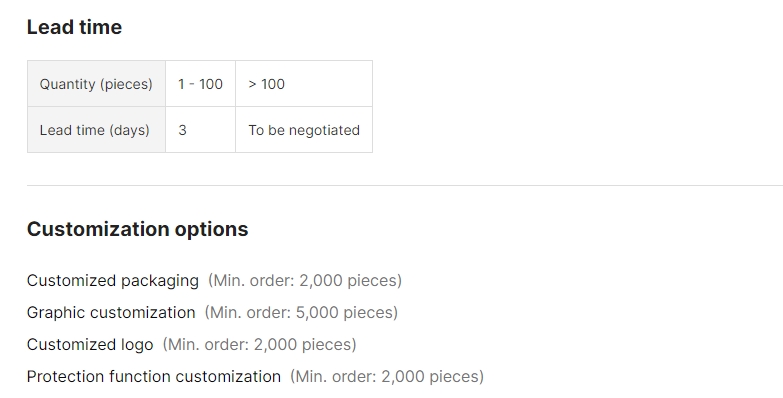Select the Lead time (days) row header
Image resolution: width=783 pixels, height=398 pixels.
tap(96, 130)
